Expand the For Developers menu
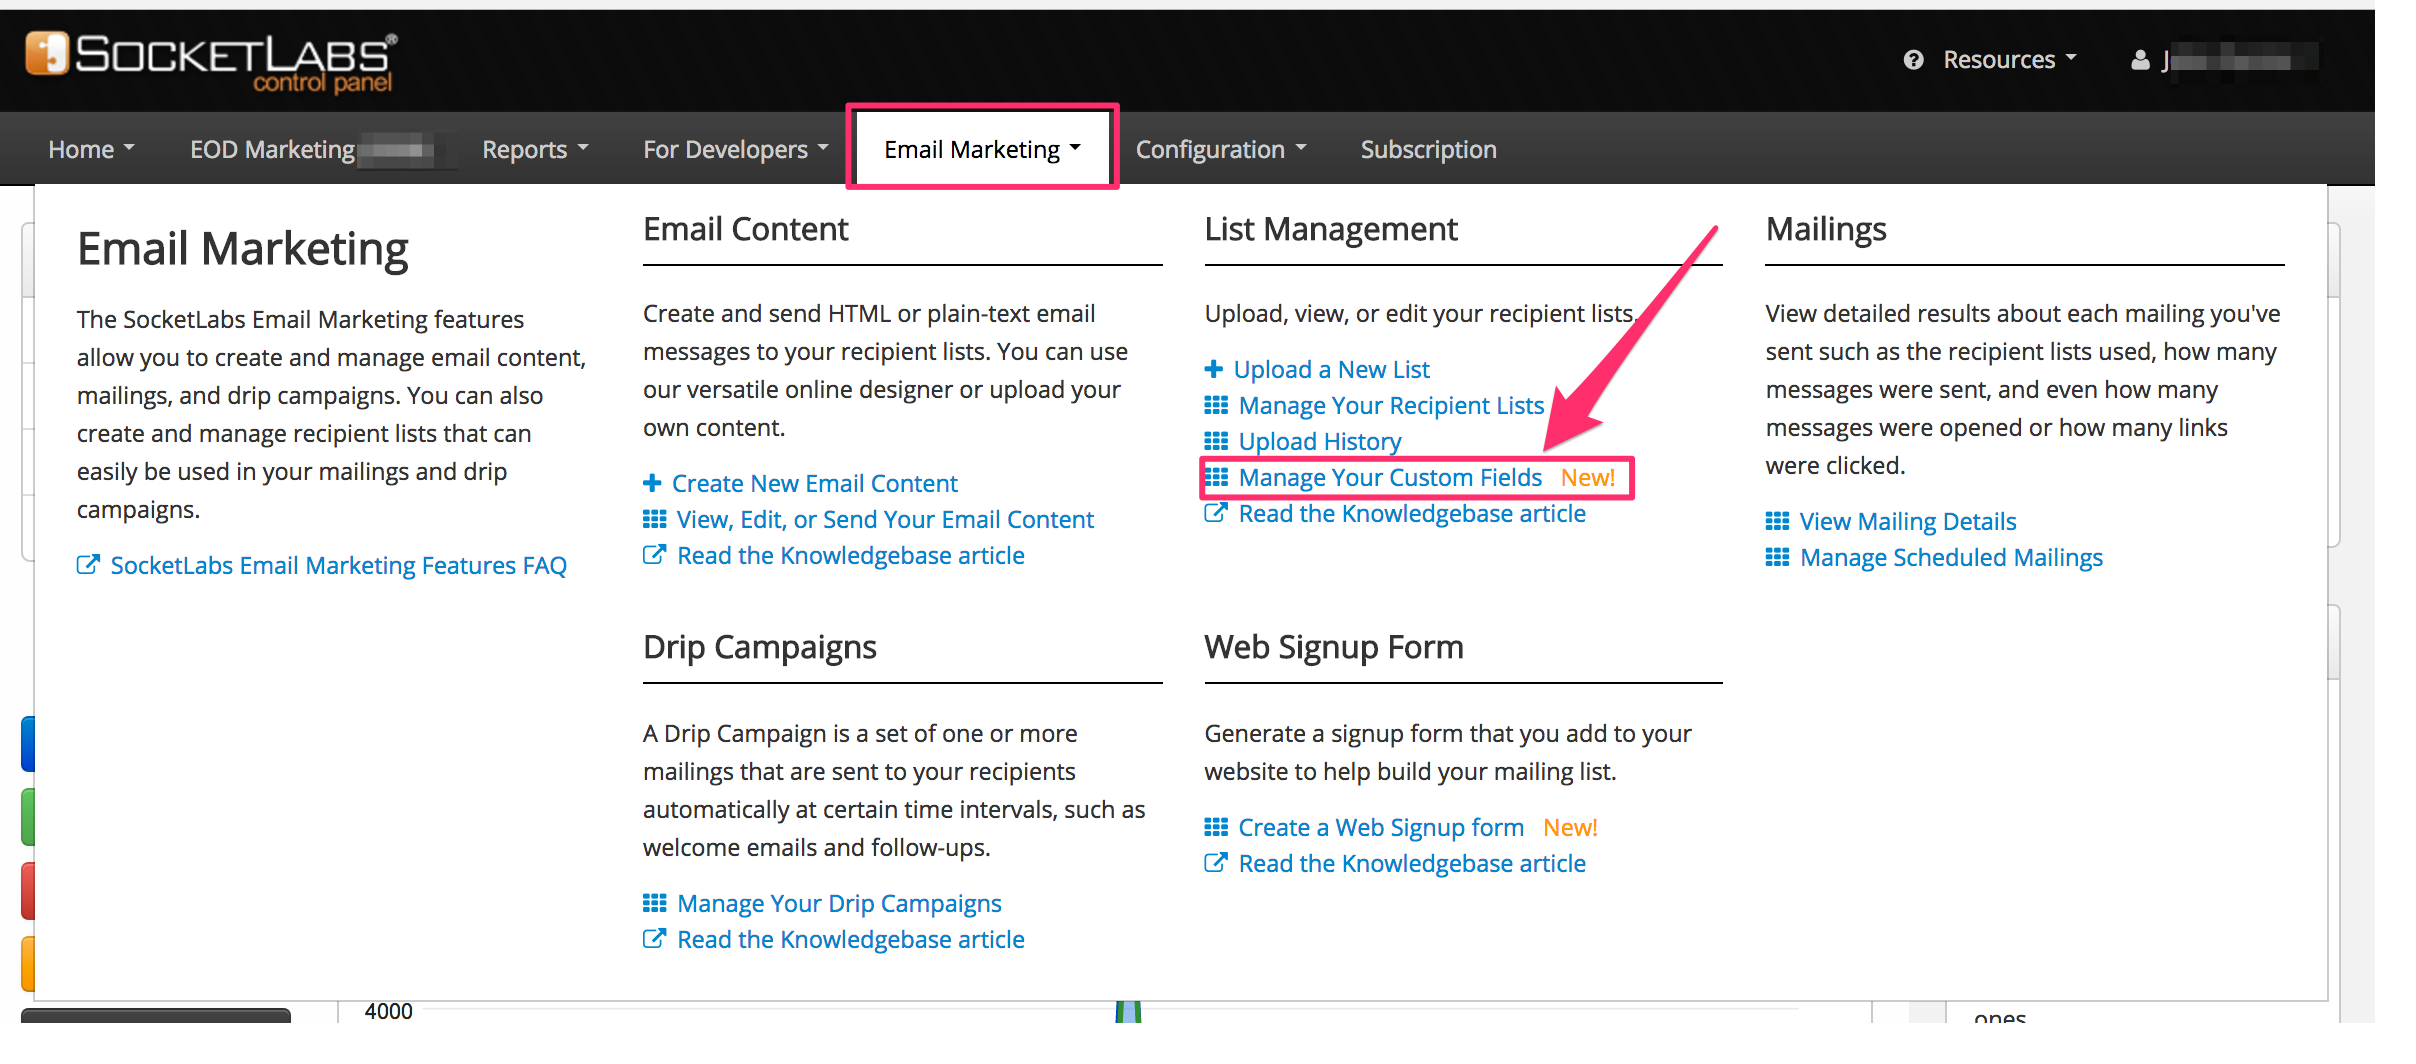The width and height of the screenshot is (2416, 1064). 736,149
